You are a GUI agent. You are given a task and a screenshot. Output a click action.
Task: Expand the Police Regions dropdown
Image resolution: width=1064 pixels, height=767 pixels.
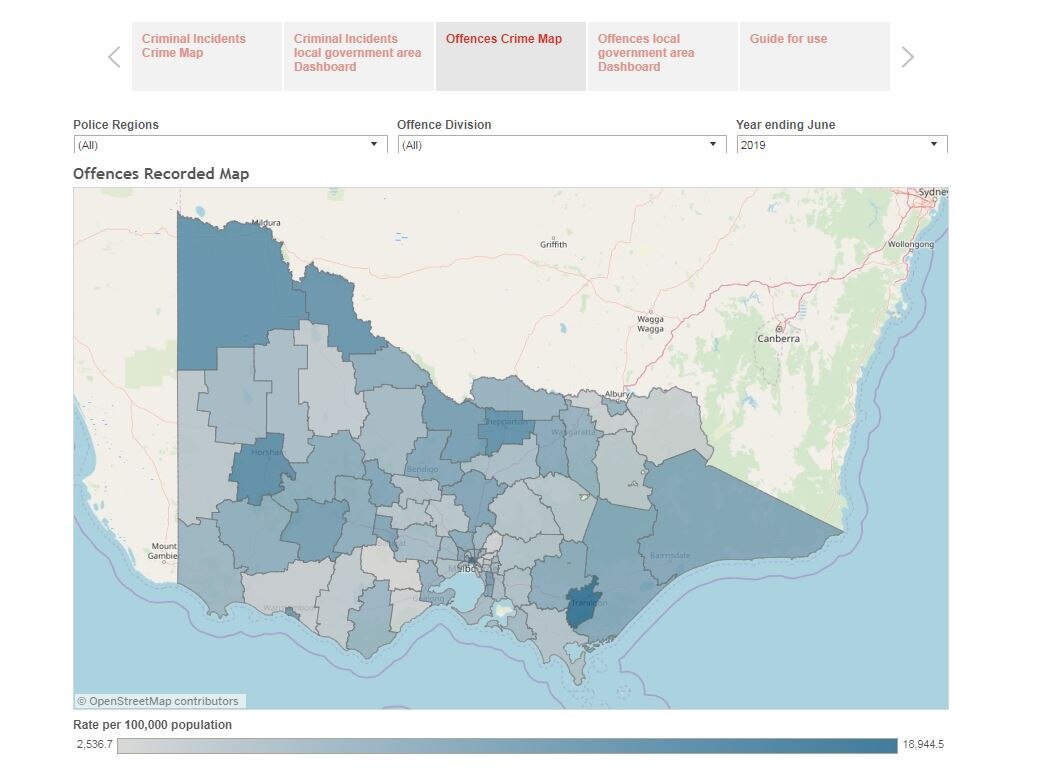pyautogui.click(x=230, y=145)
